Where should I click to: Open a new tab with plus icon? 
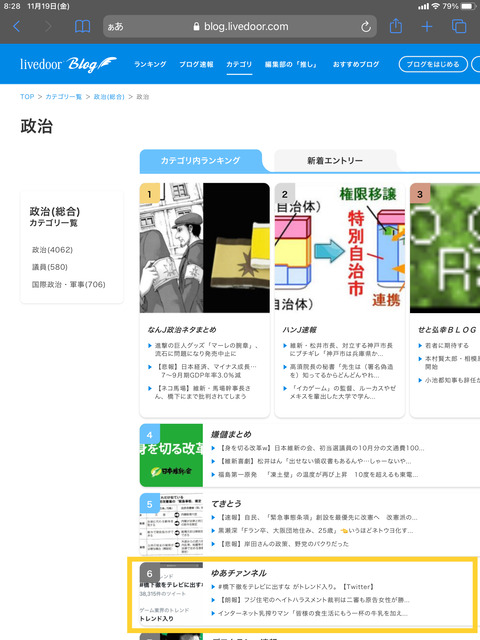coord(427,27)
